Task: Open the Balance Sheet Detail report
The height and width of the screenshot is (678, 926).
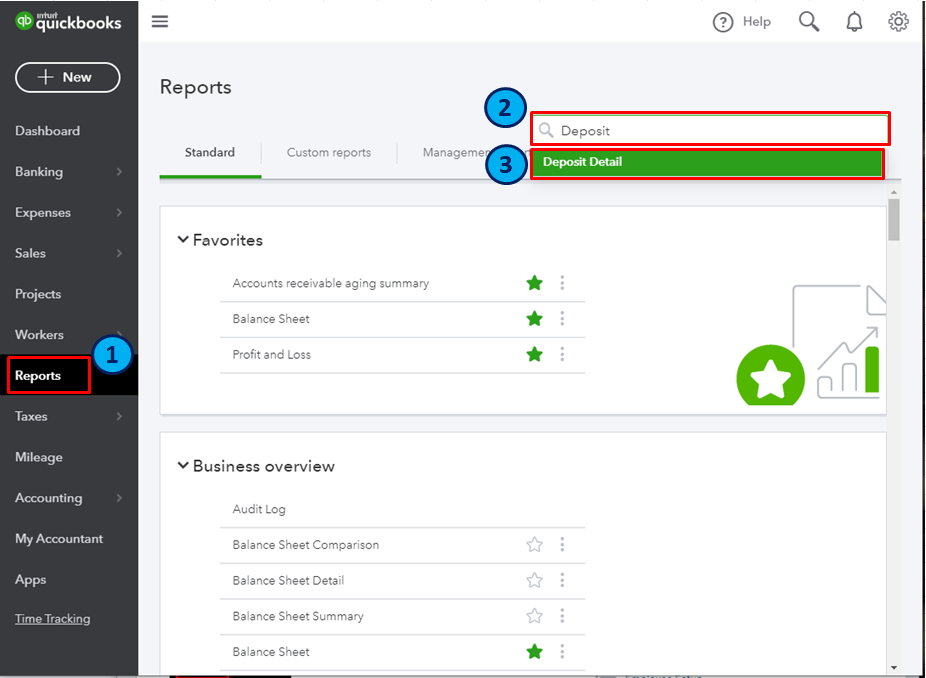Action: 288,580
